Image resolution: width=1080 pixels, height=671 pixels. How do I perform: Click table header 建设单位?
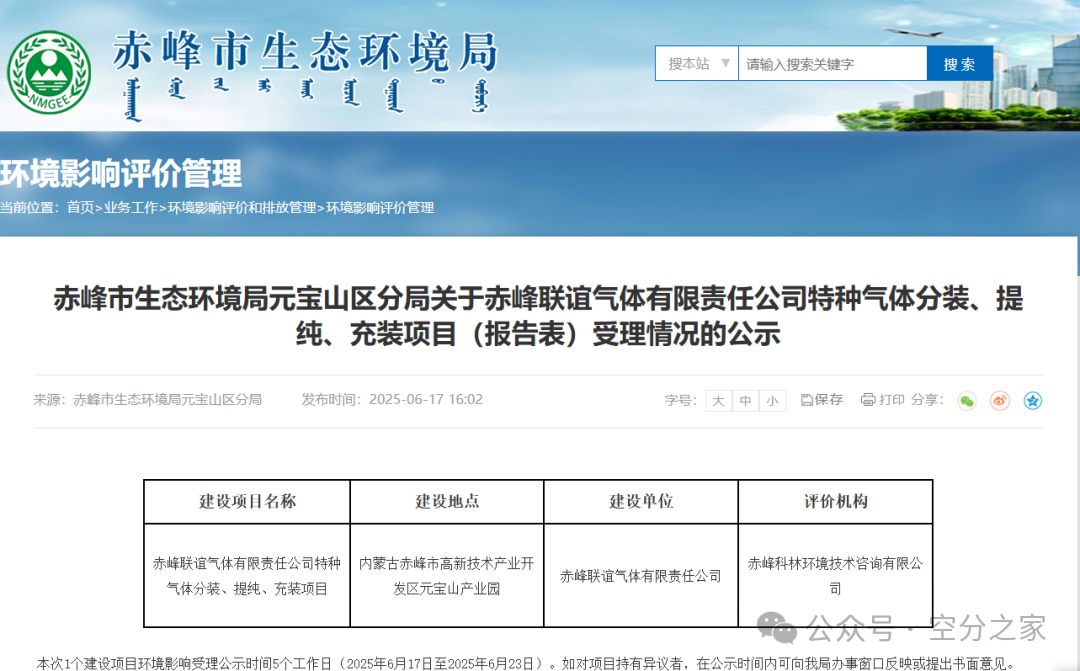(641, 502)
